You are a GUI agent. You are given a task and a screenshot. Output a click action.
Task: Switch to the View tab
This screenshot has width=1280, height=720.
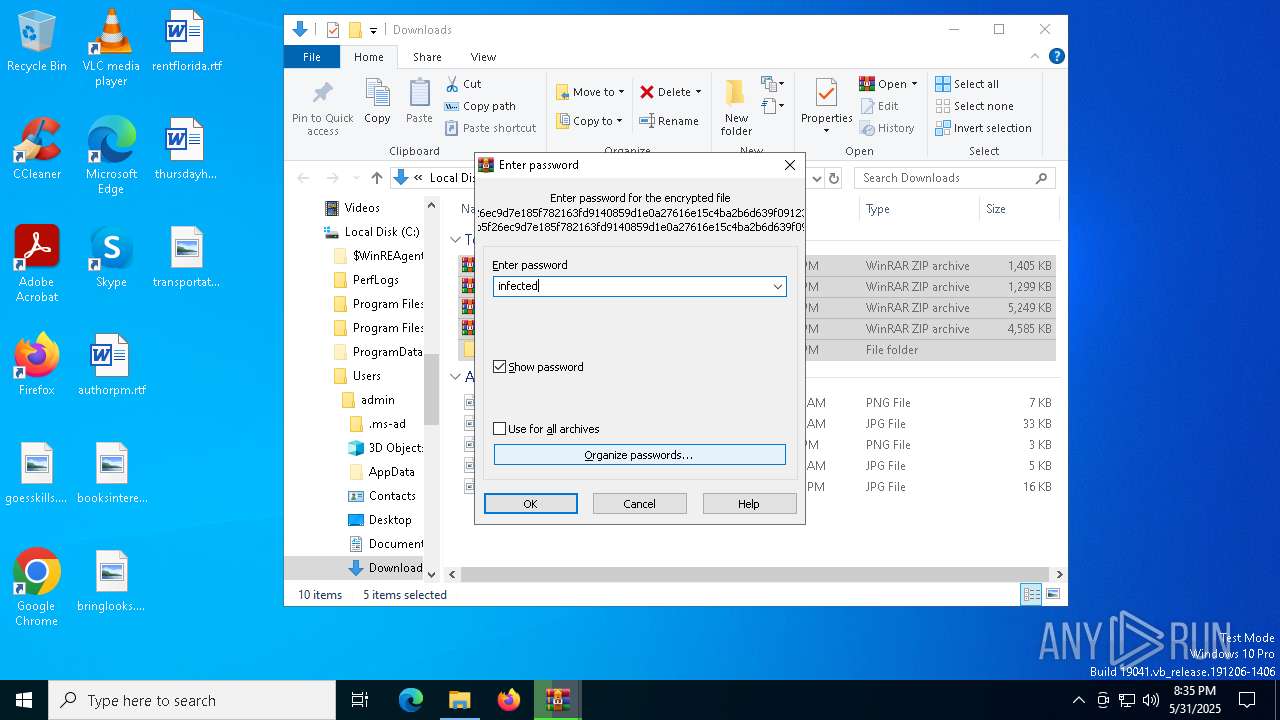483,57
